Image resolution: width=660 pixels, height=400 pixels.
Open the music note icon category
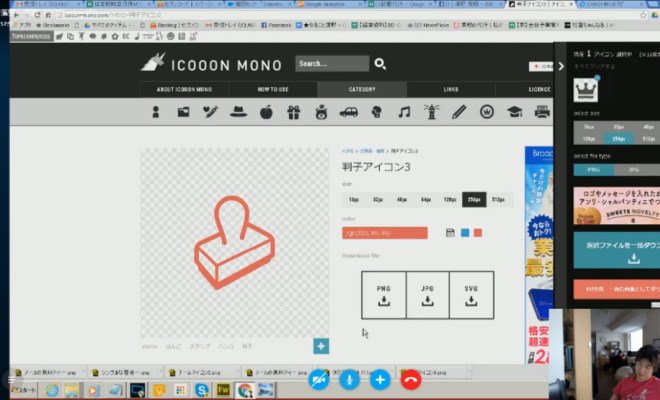point(404,112)
